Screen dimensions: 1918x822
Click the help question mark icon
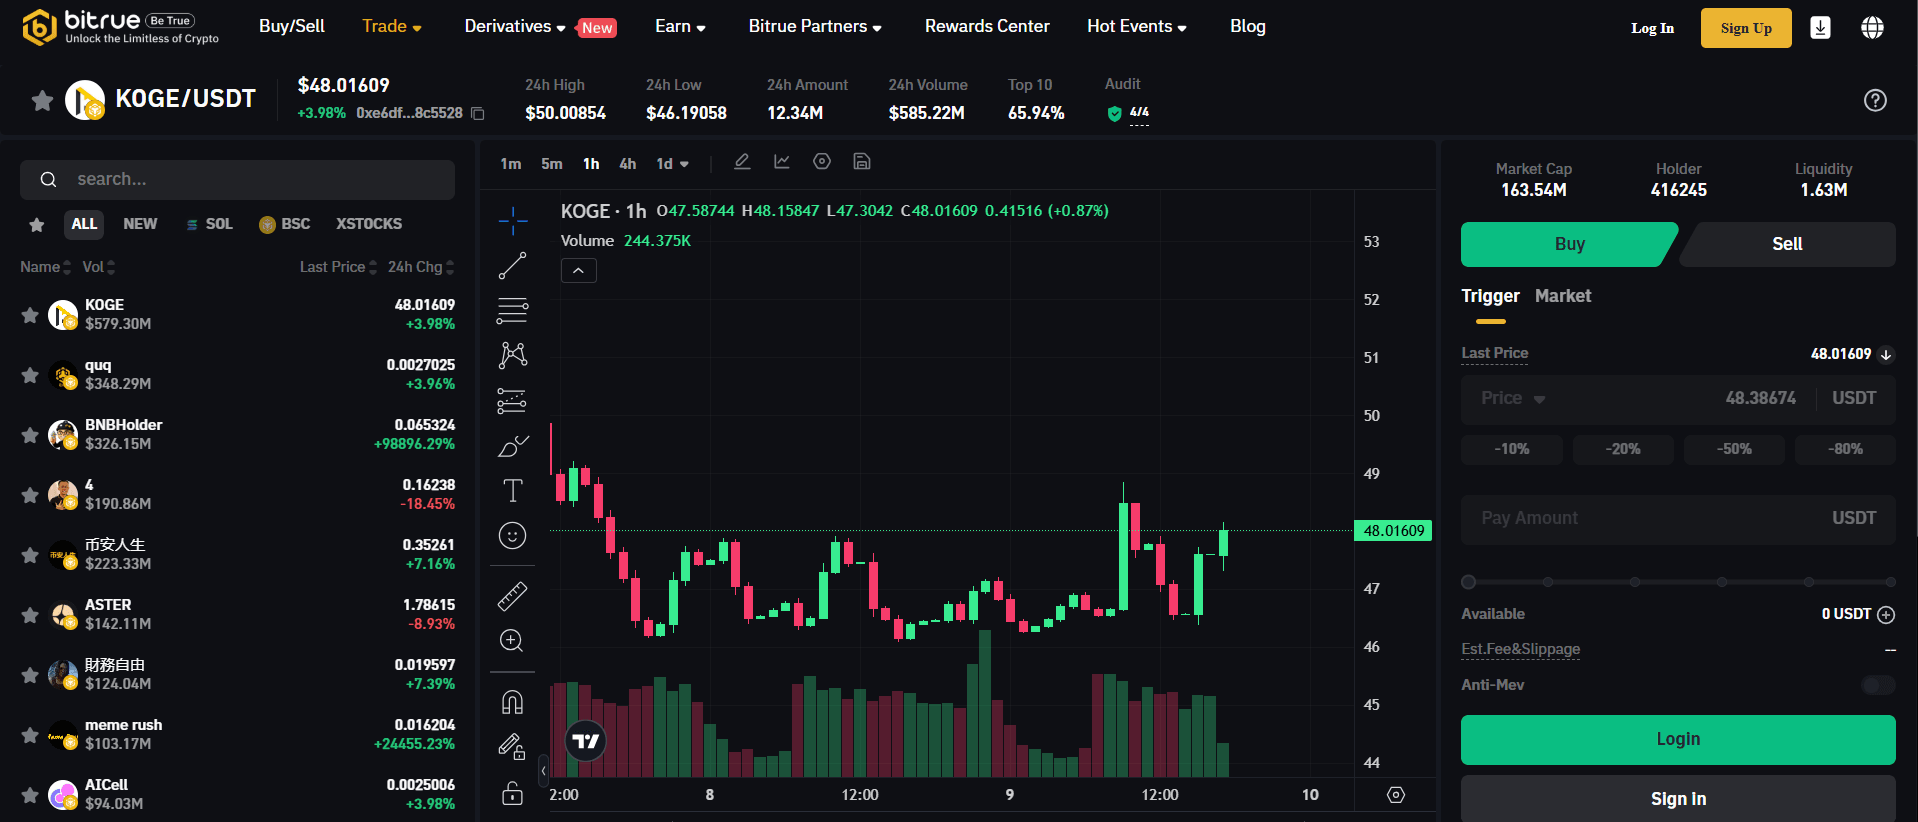click(1875, 100)
